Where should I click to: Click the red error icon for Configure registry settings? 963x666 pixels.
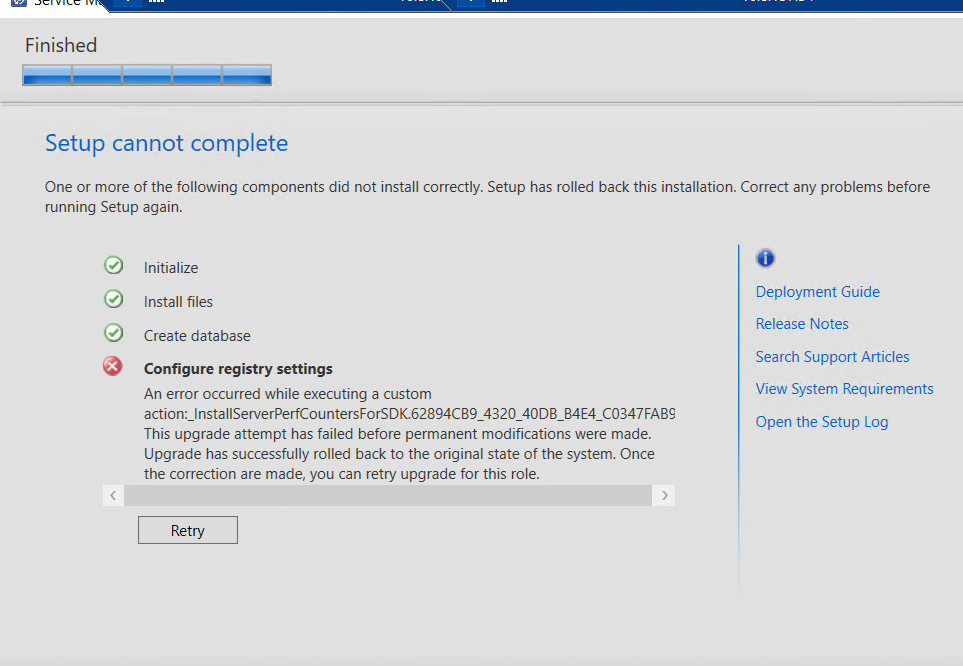(x=112, y=366)
